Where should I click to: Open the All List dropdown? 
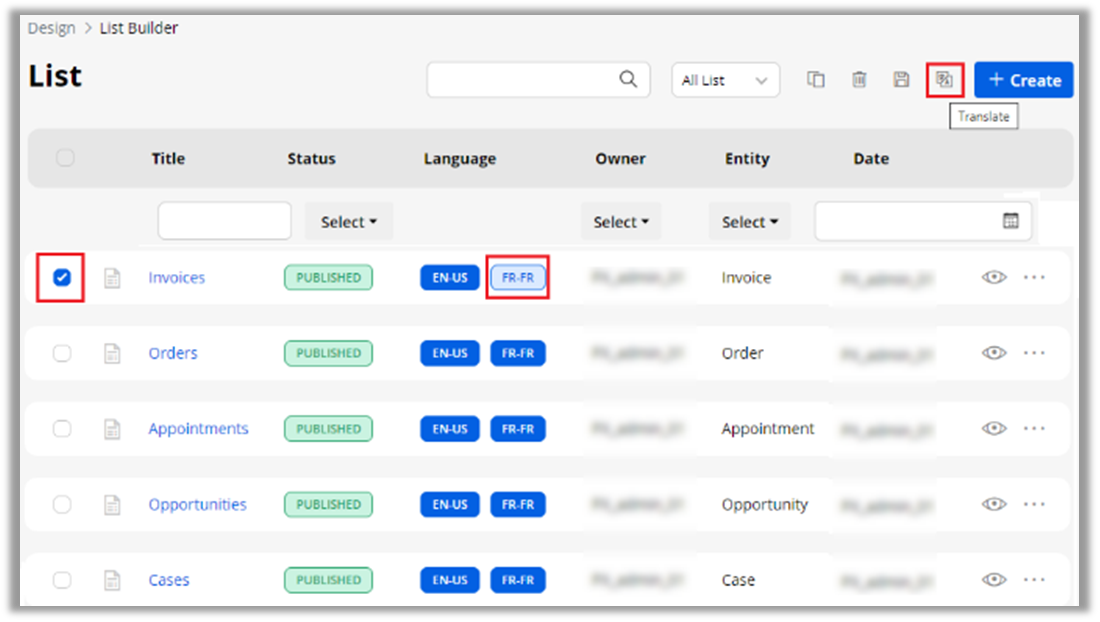725,80
